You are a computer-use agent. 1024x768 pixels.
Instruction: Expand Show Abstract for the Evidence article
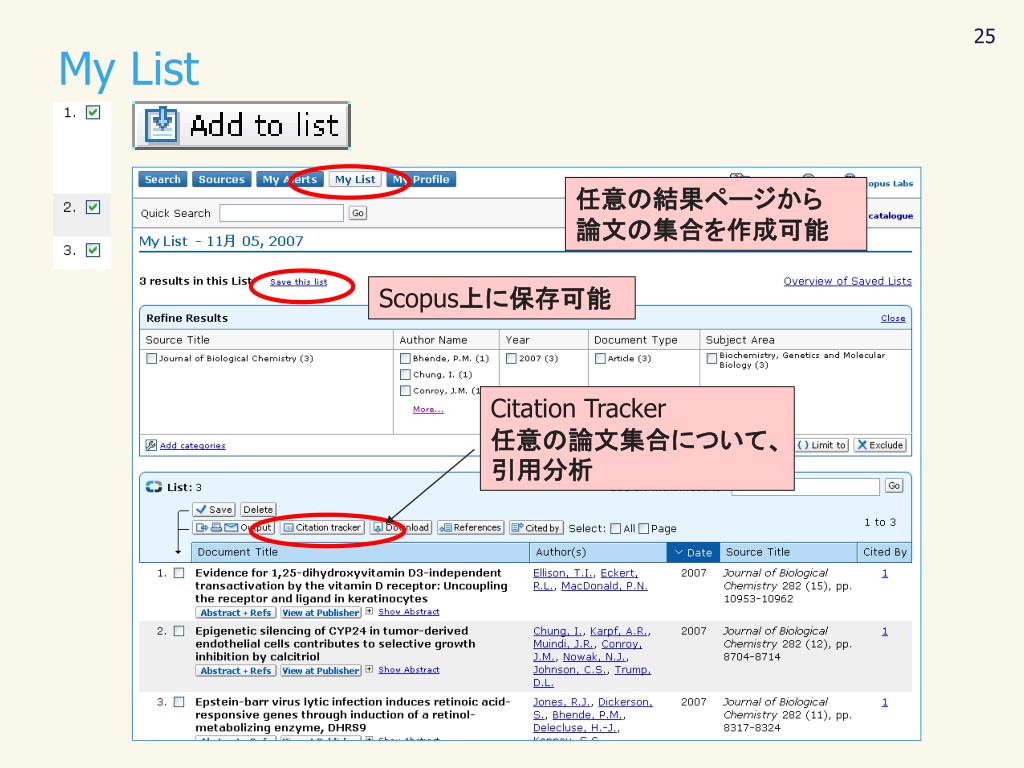coord(408,612)
